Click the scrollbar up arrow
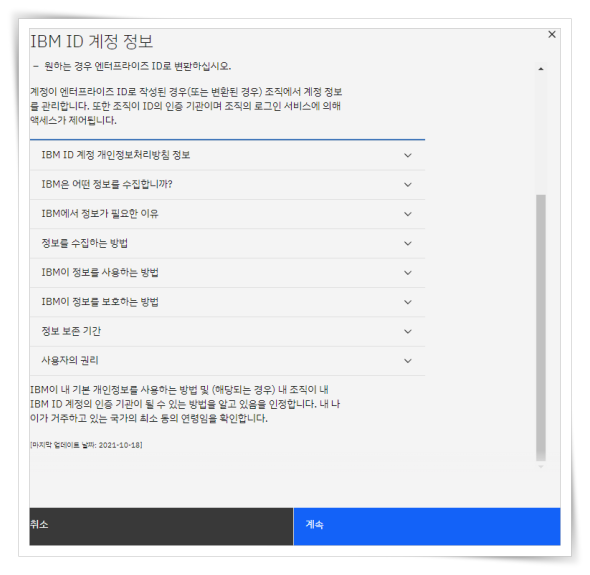This screenshot has height=575, width=590. [541, 69]
